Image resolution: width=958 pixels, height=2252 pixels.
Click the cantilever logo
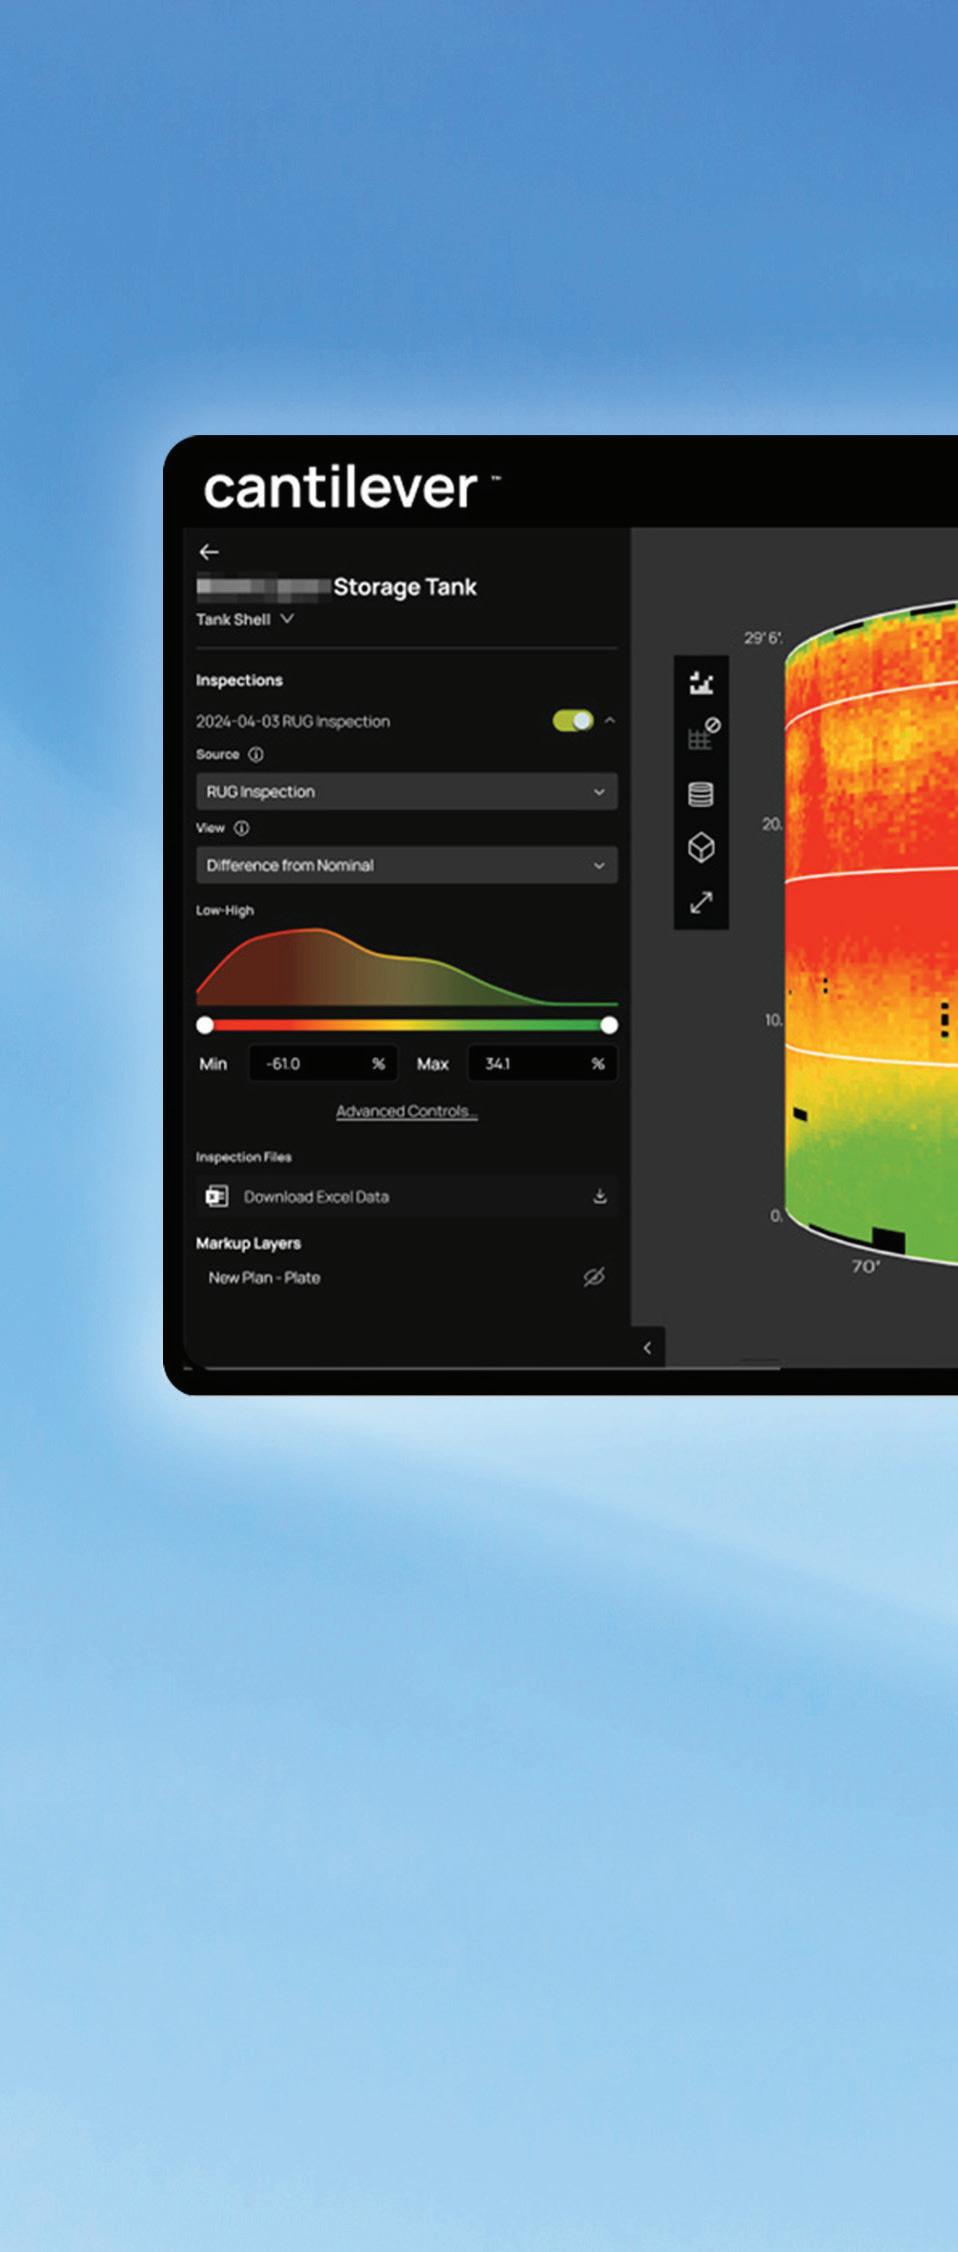click(x=352, y=487)
